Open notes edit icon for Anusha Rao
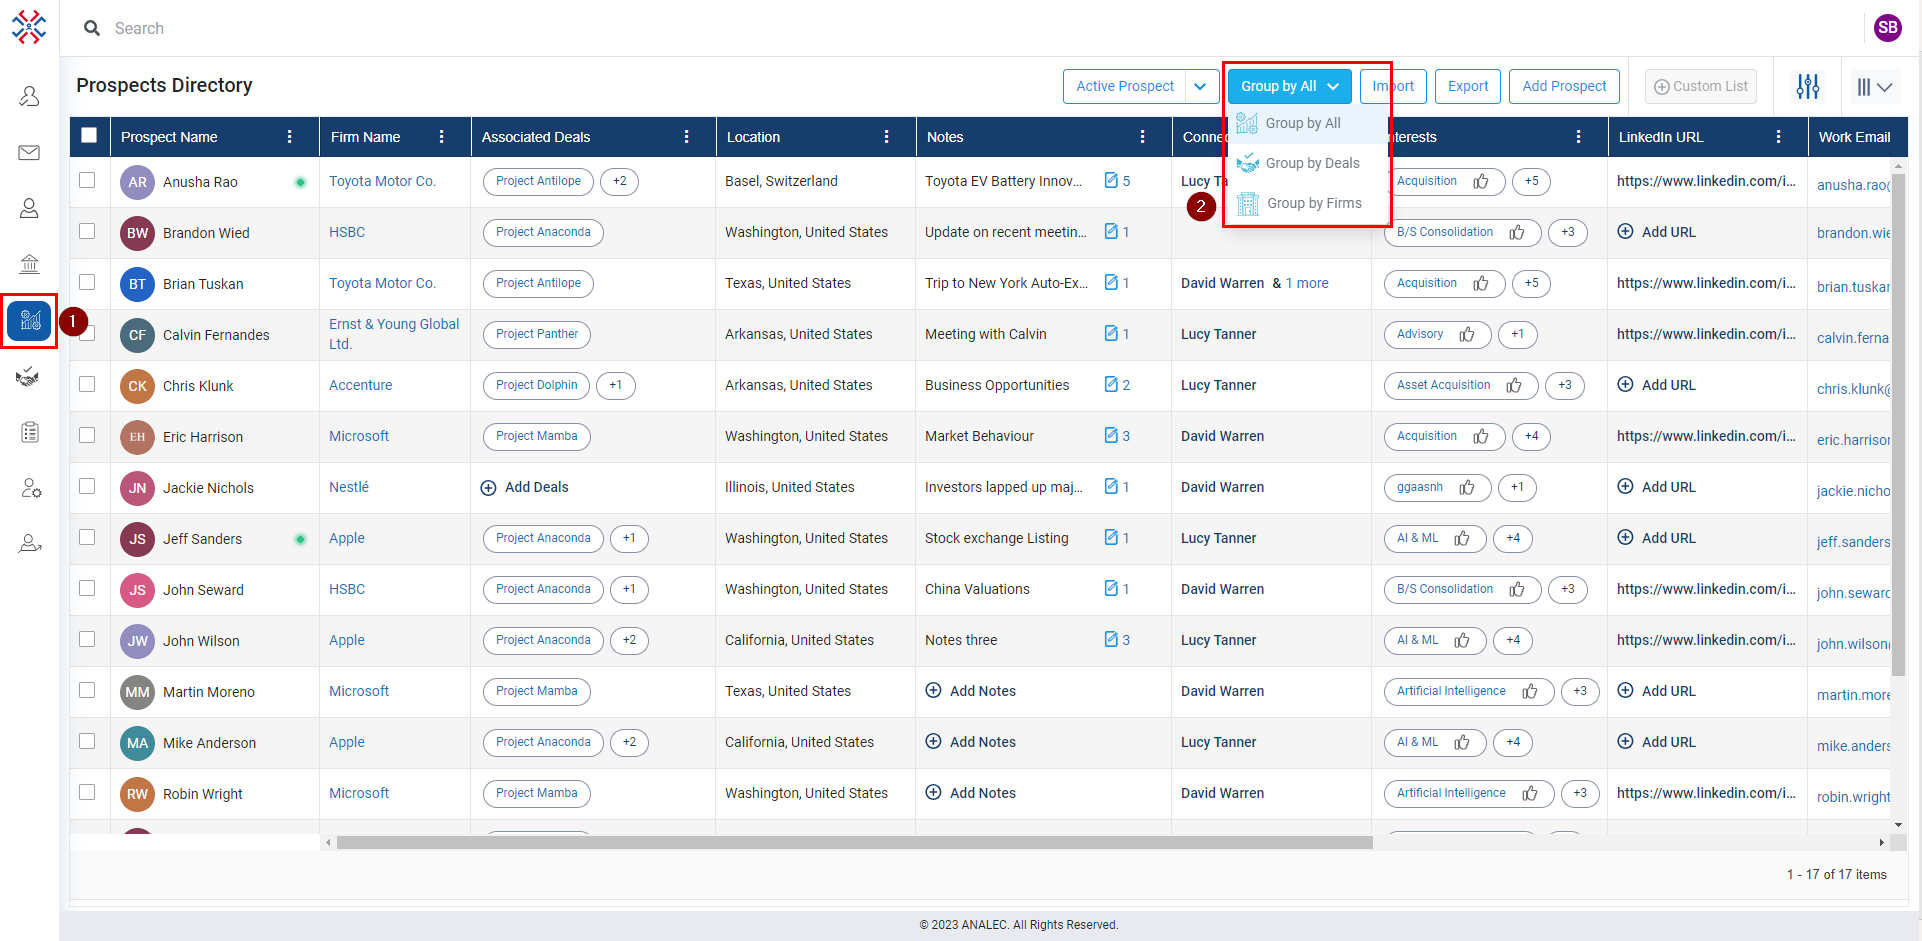 (1110, 181)
